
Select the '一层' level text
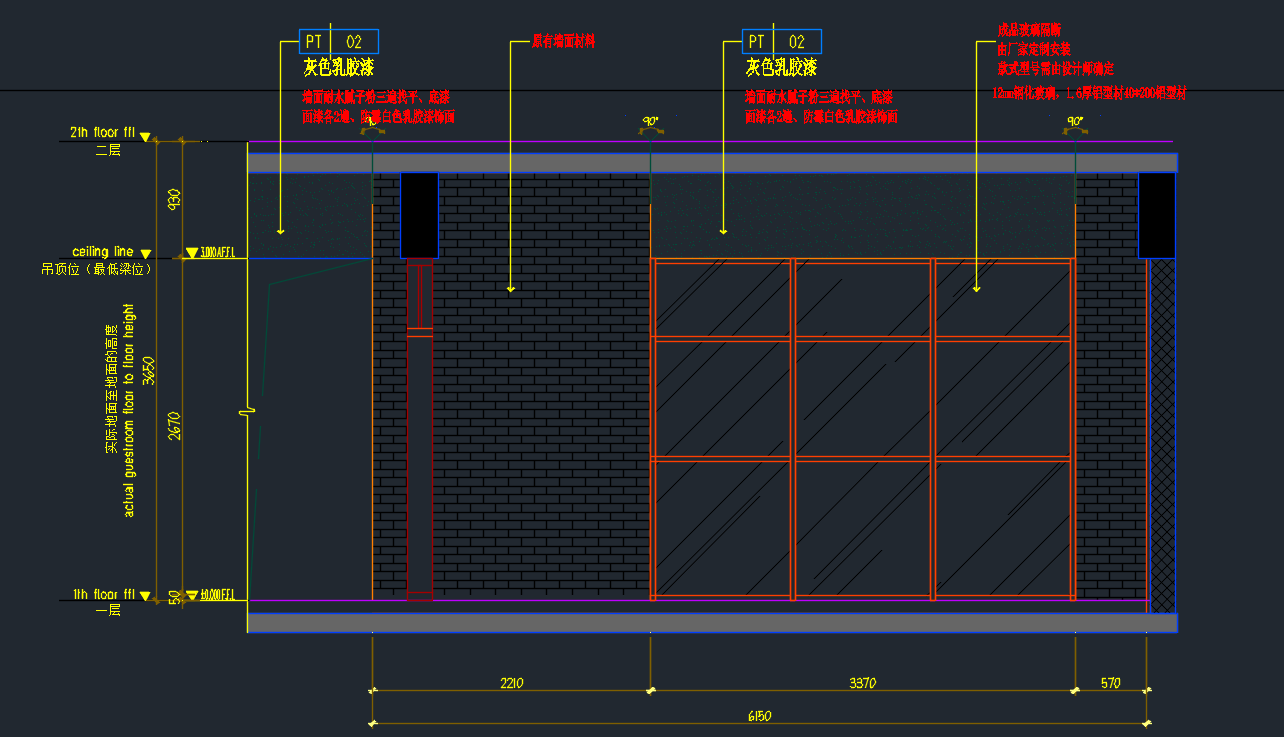click(x=107, y=609)
